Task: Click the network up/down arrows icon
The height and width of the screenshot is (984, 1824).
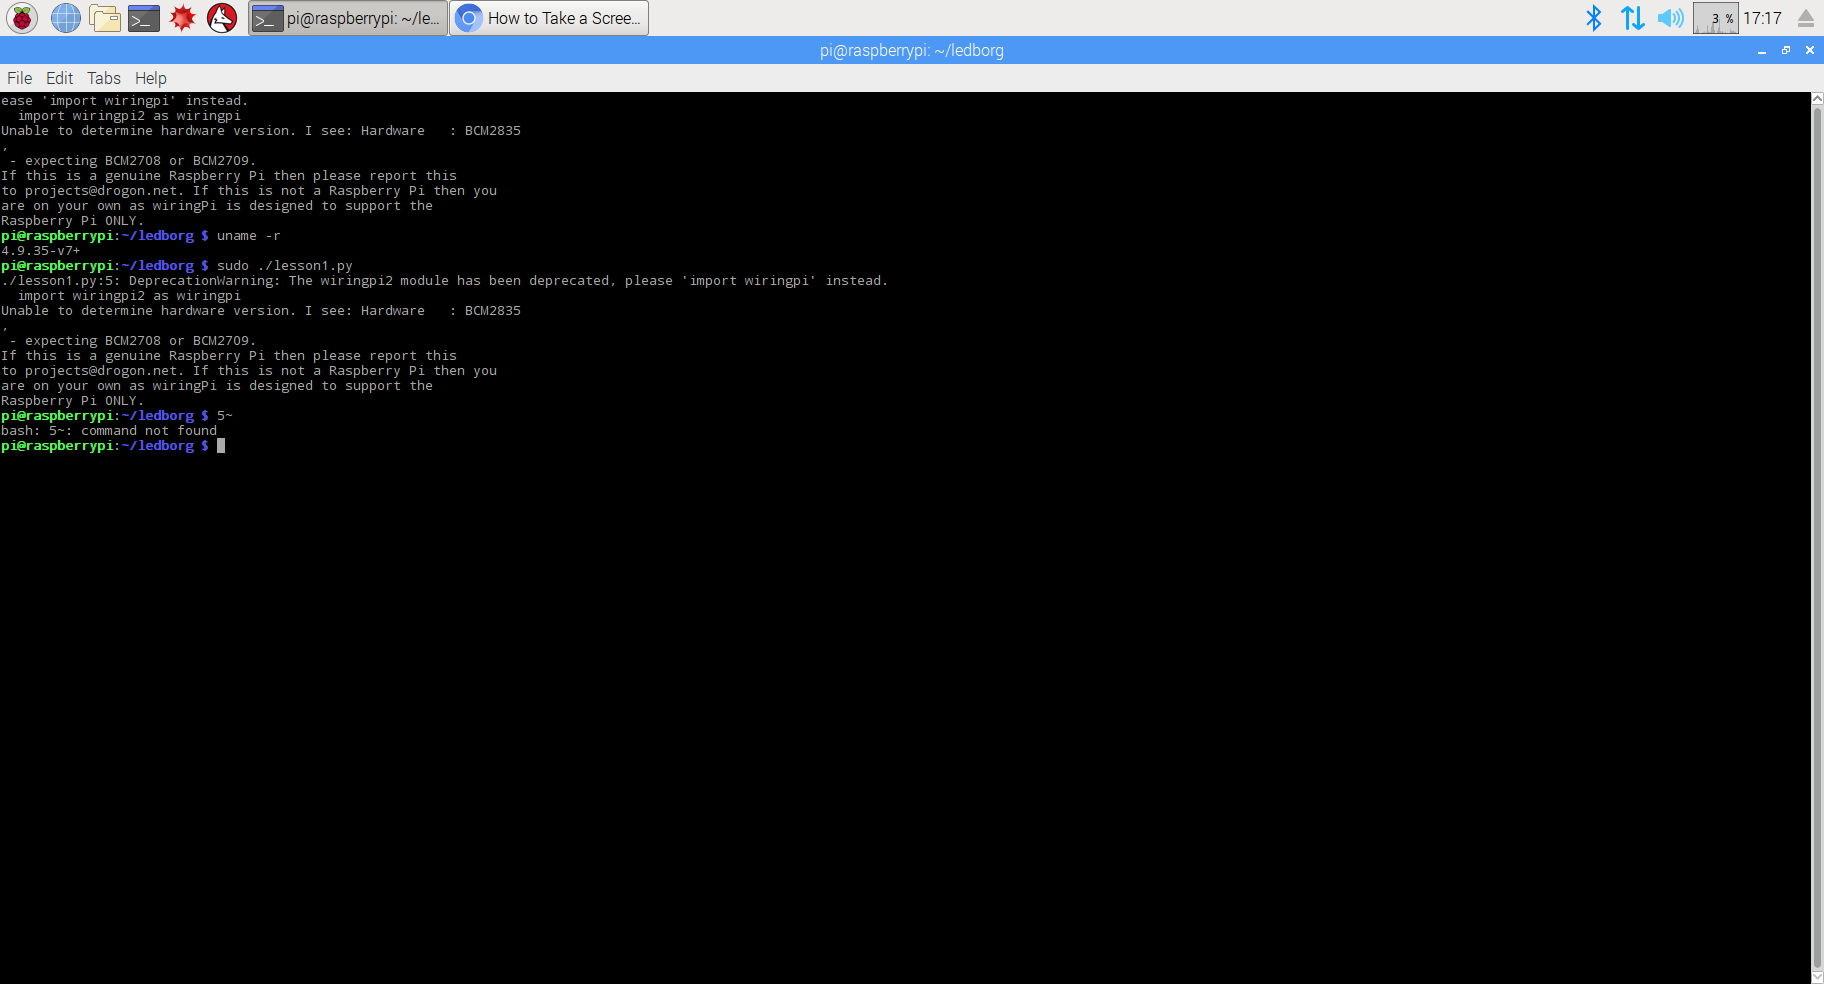Action: (1632, 18)
